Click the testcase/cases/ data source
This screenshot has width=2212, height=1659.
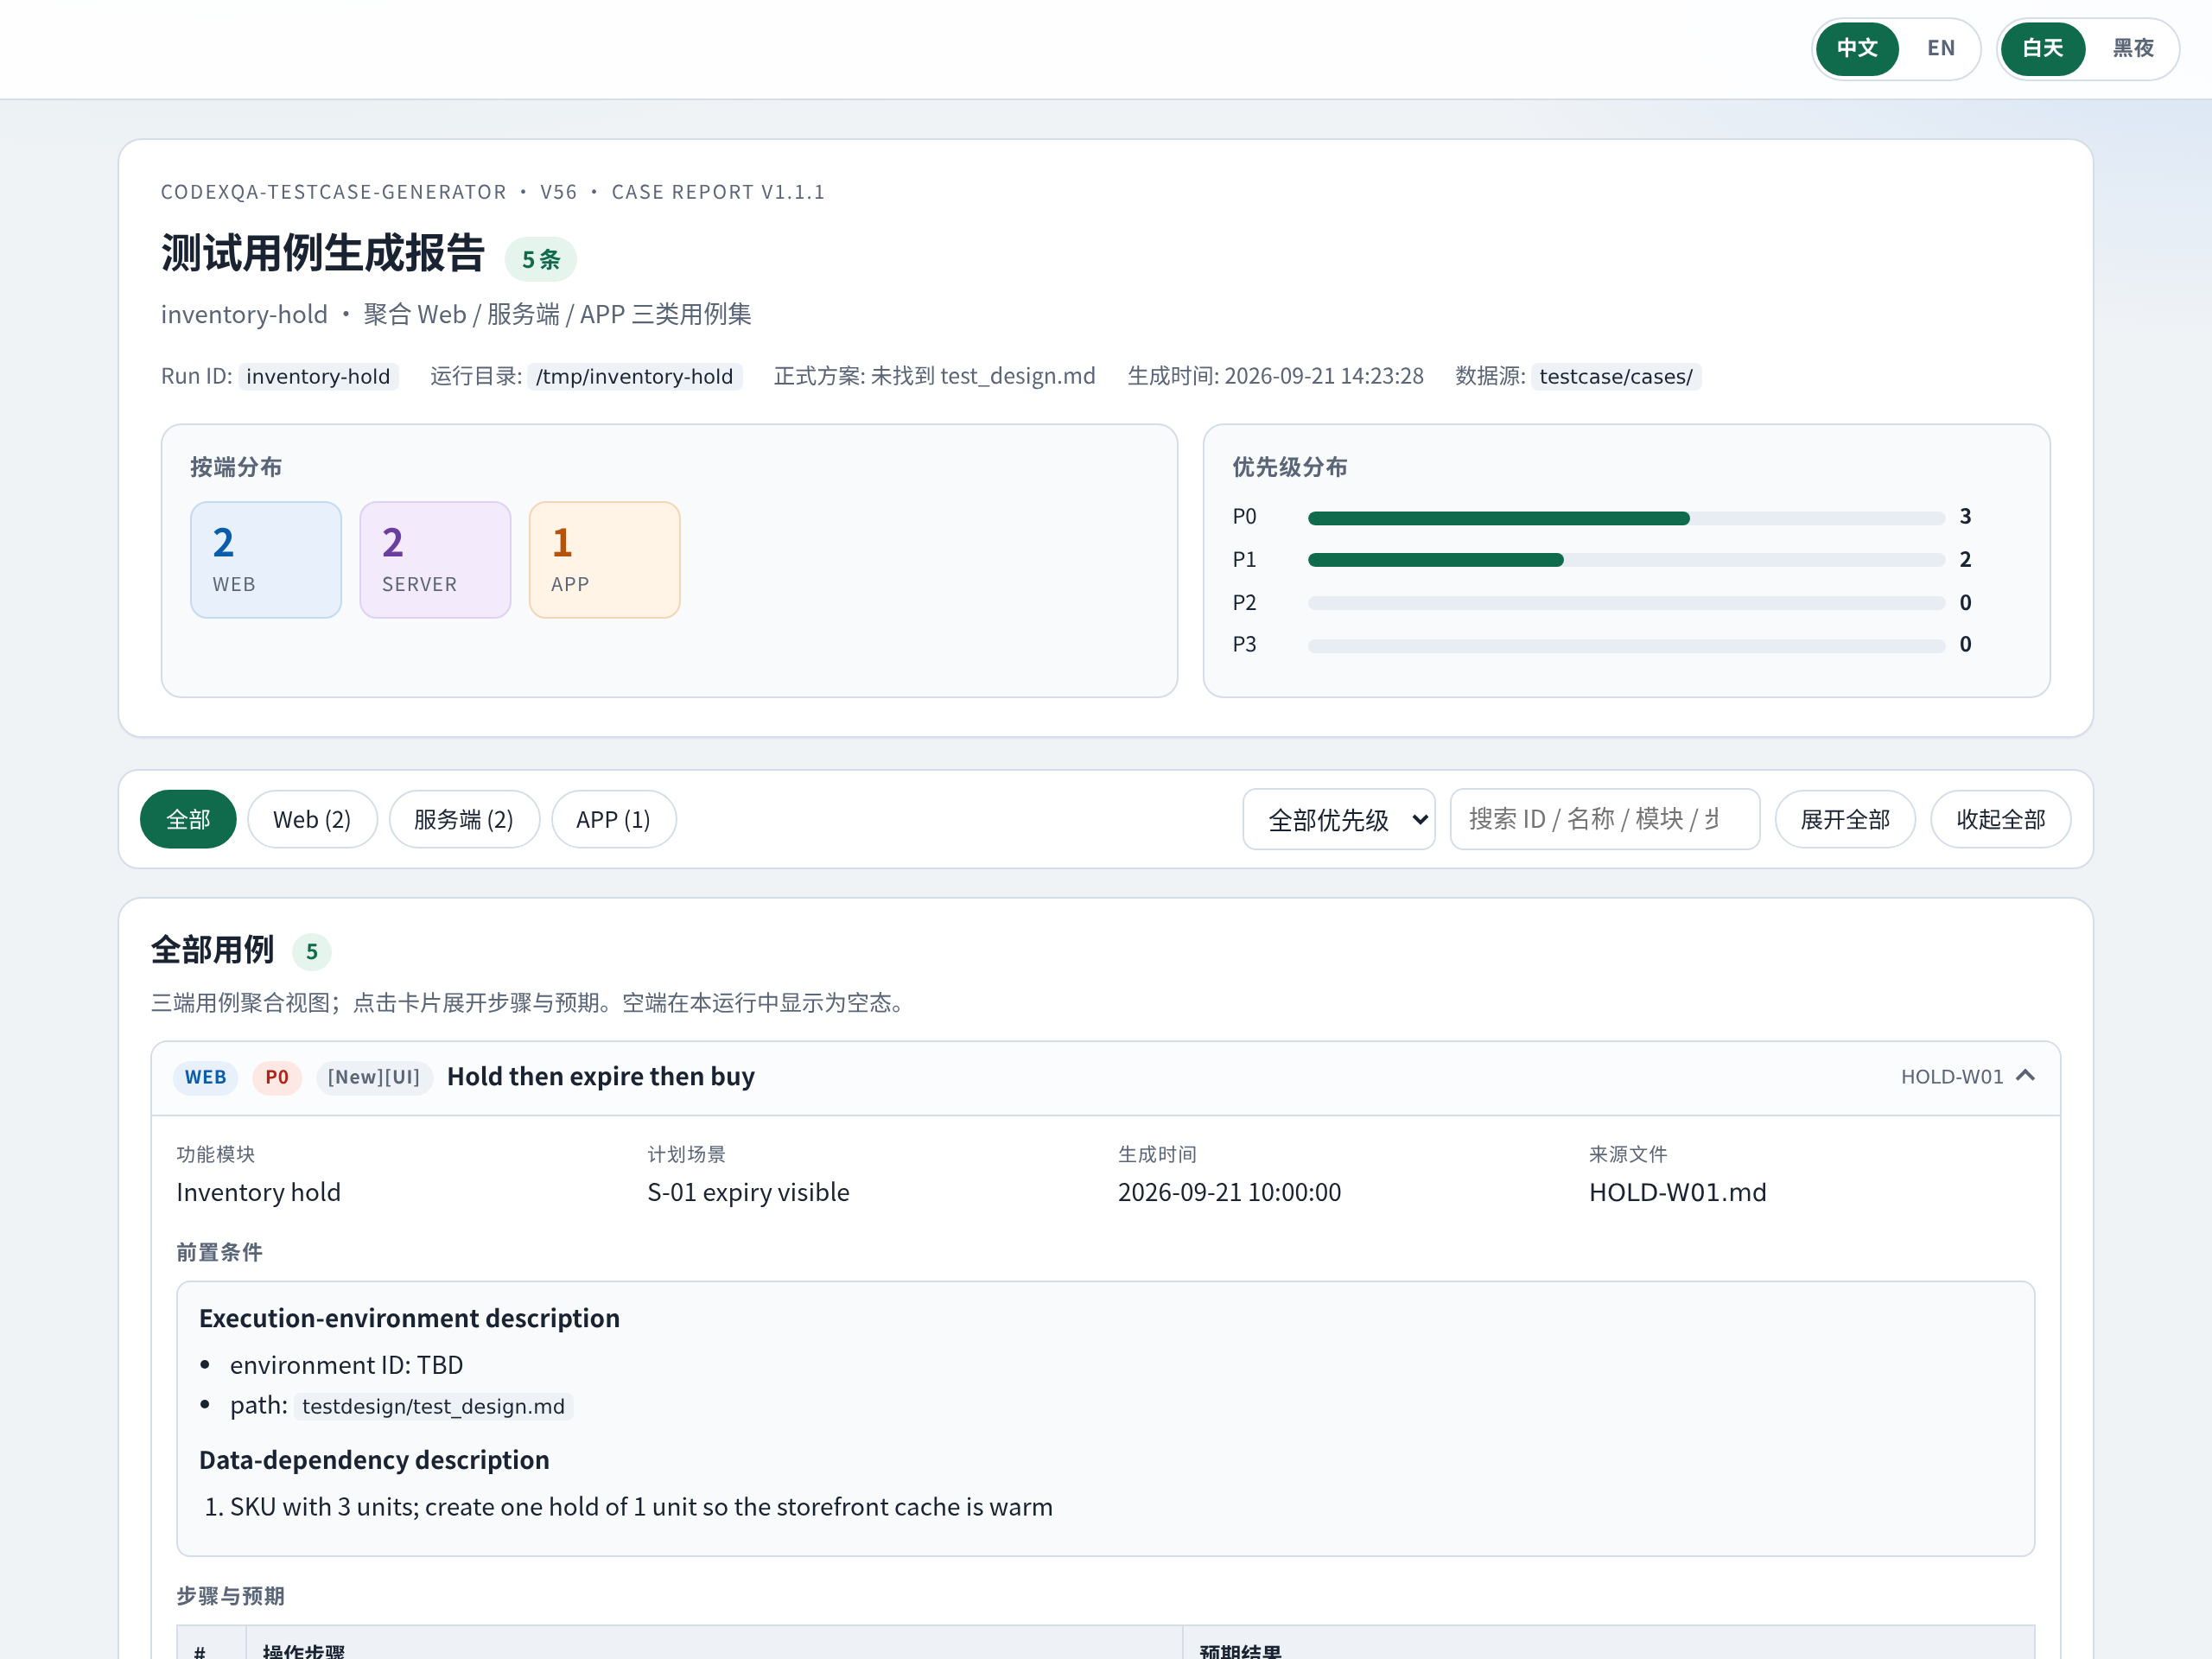pyautogui.click(x=1616, y=376)
